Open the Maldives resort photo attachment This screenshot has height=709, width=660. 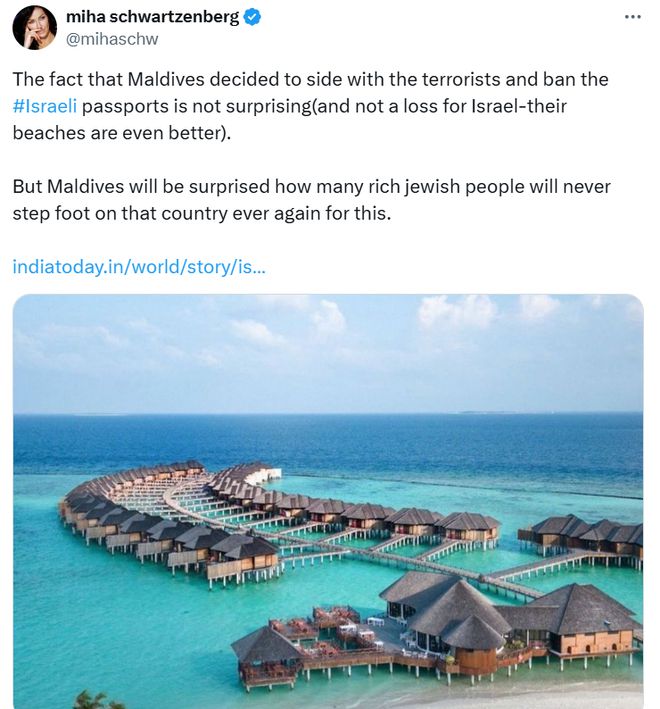(328, 501)
